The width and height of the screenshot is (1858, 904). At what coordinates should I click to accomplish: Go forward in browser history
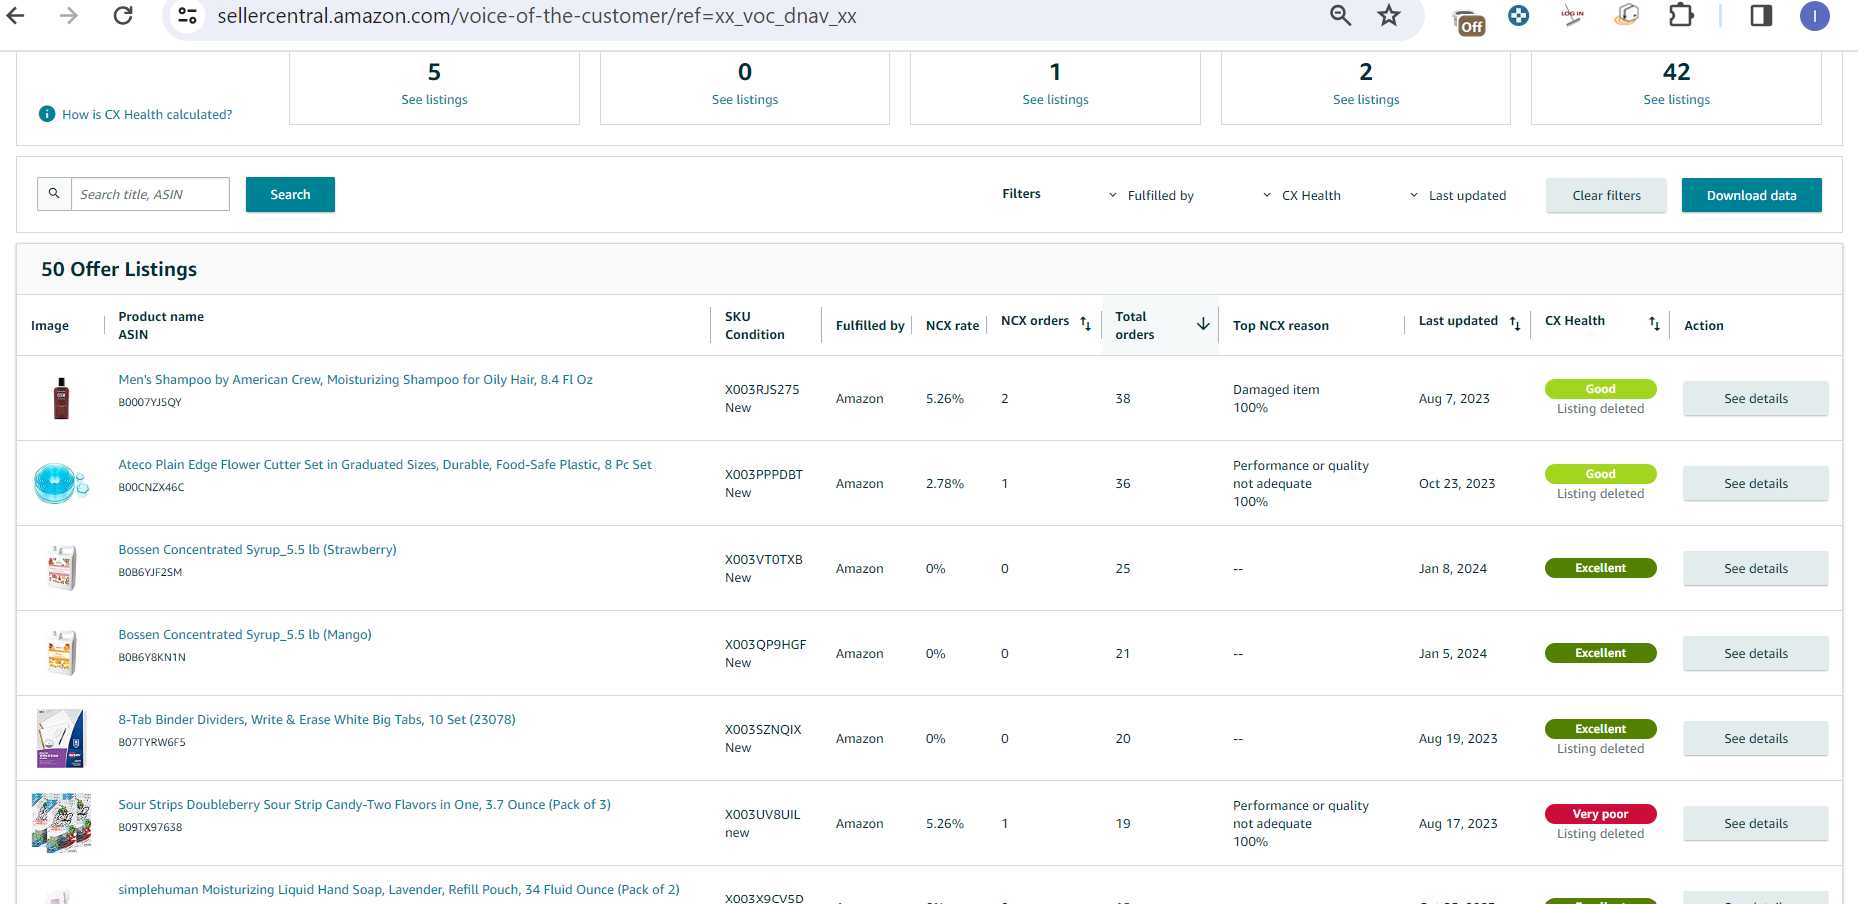click(x=68, y=16)
